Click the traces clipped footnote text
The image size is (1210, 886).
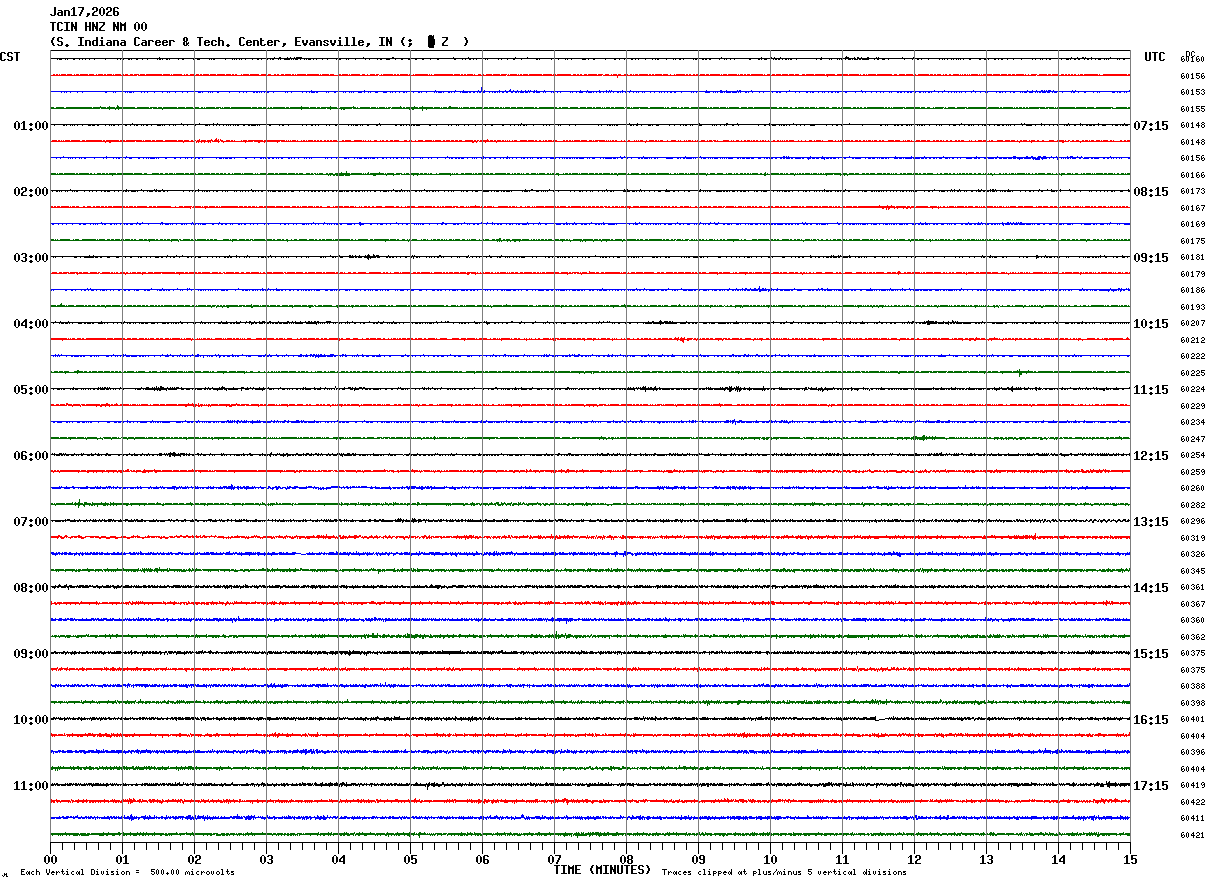[x=784, y=873]
